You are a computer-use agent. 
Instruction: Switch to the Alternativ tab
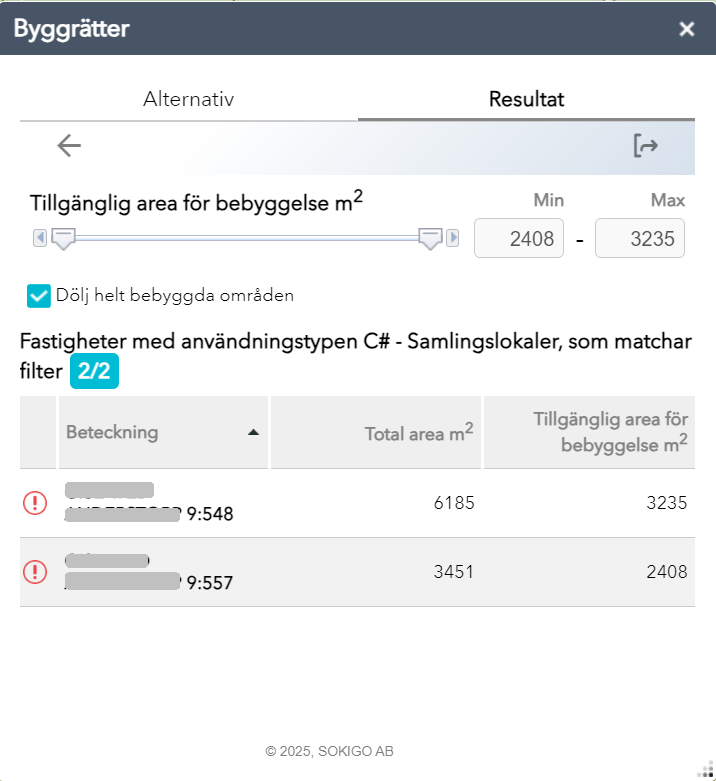[188, 100]
